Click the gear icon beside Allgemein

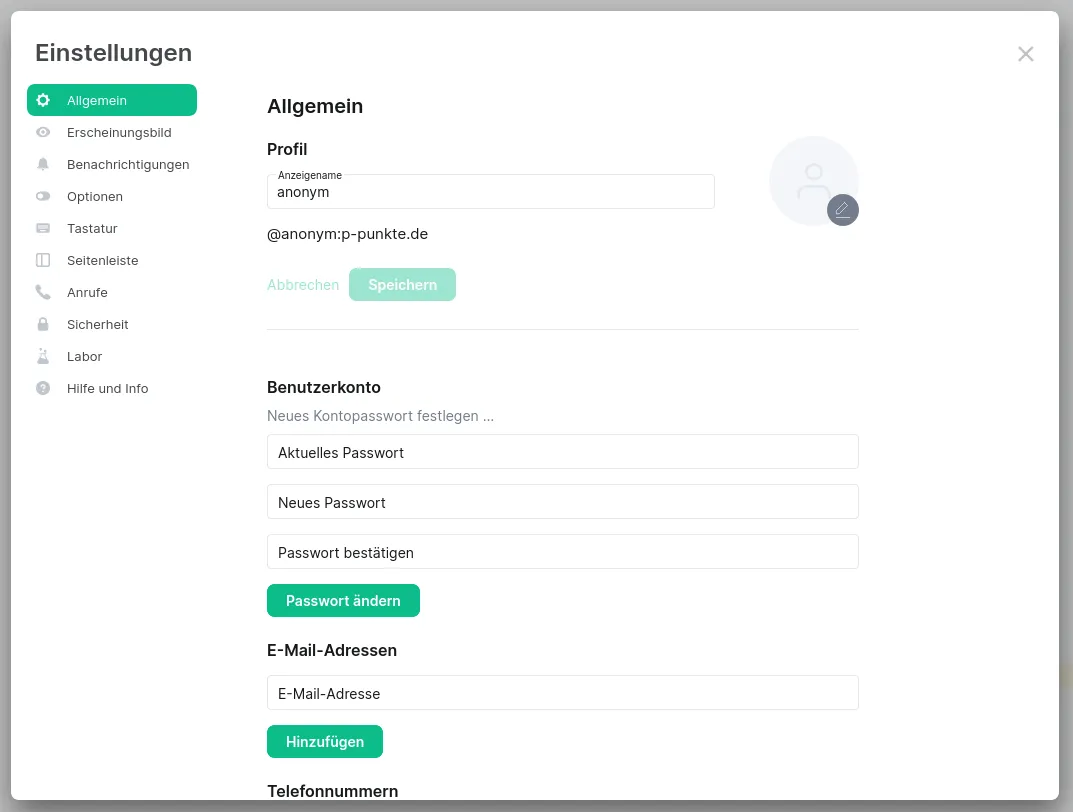point(43,100)
